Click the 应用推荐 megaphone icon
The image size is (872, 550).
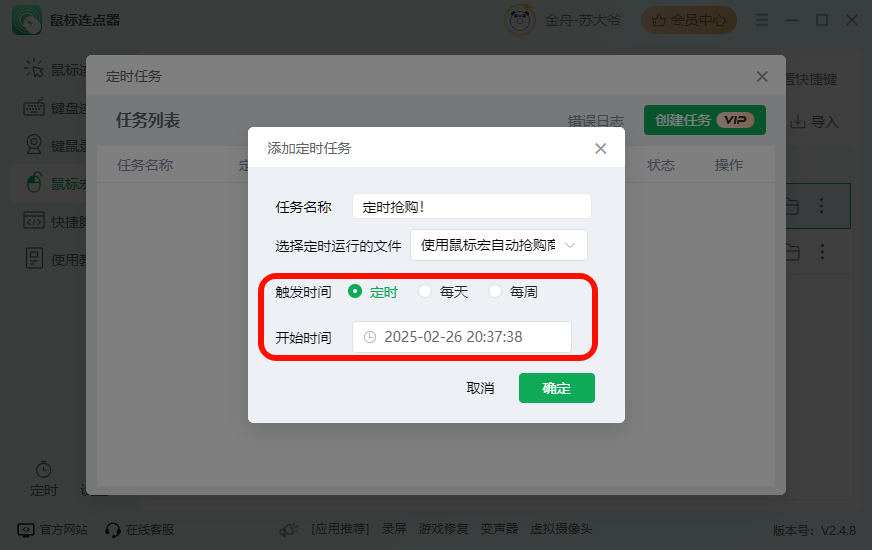(289, 529)
